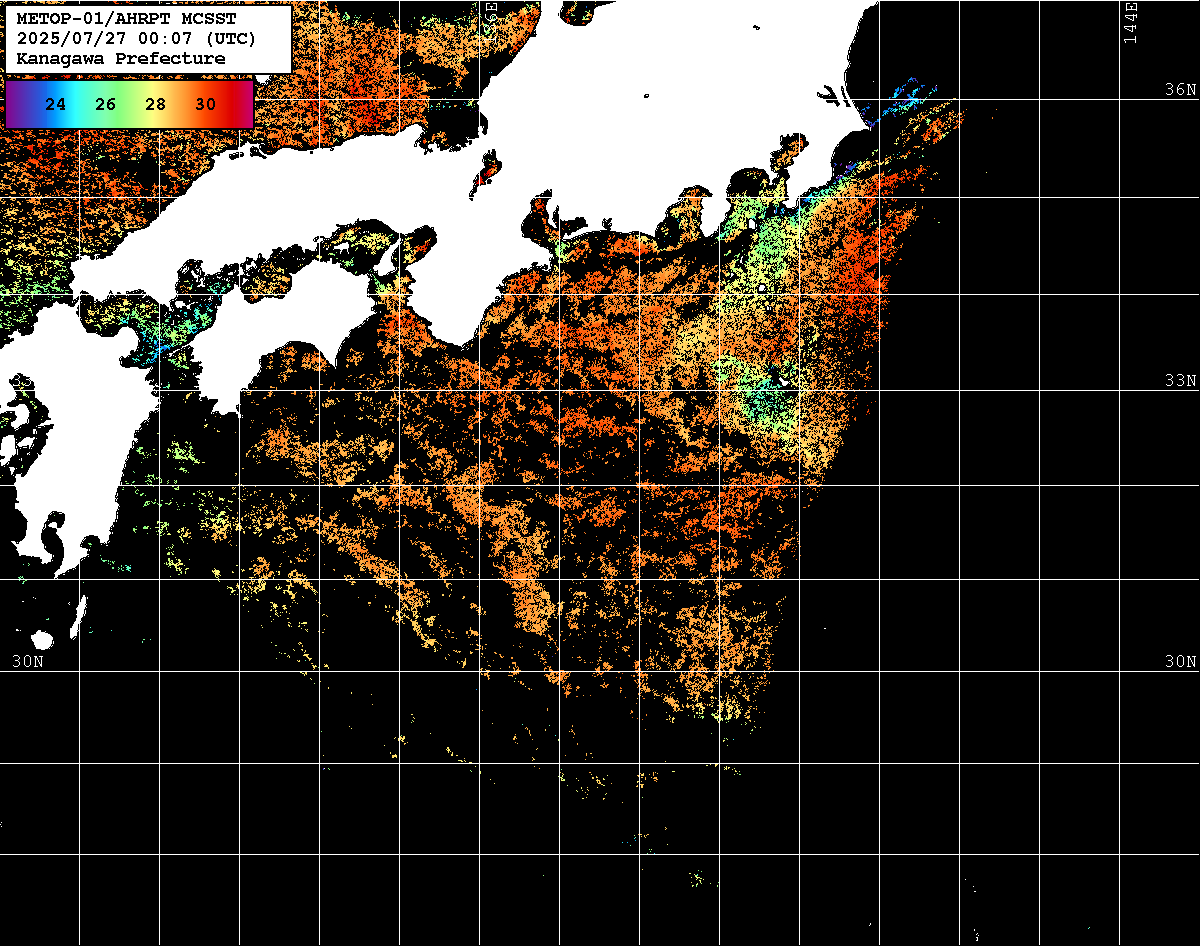Click the "30N" latitude label on the right edge
1200x946 pixels.
click(x=1180, y=661)
